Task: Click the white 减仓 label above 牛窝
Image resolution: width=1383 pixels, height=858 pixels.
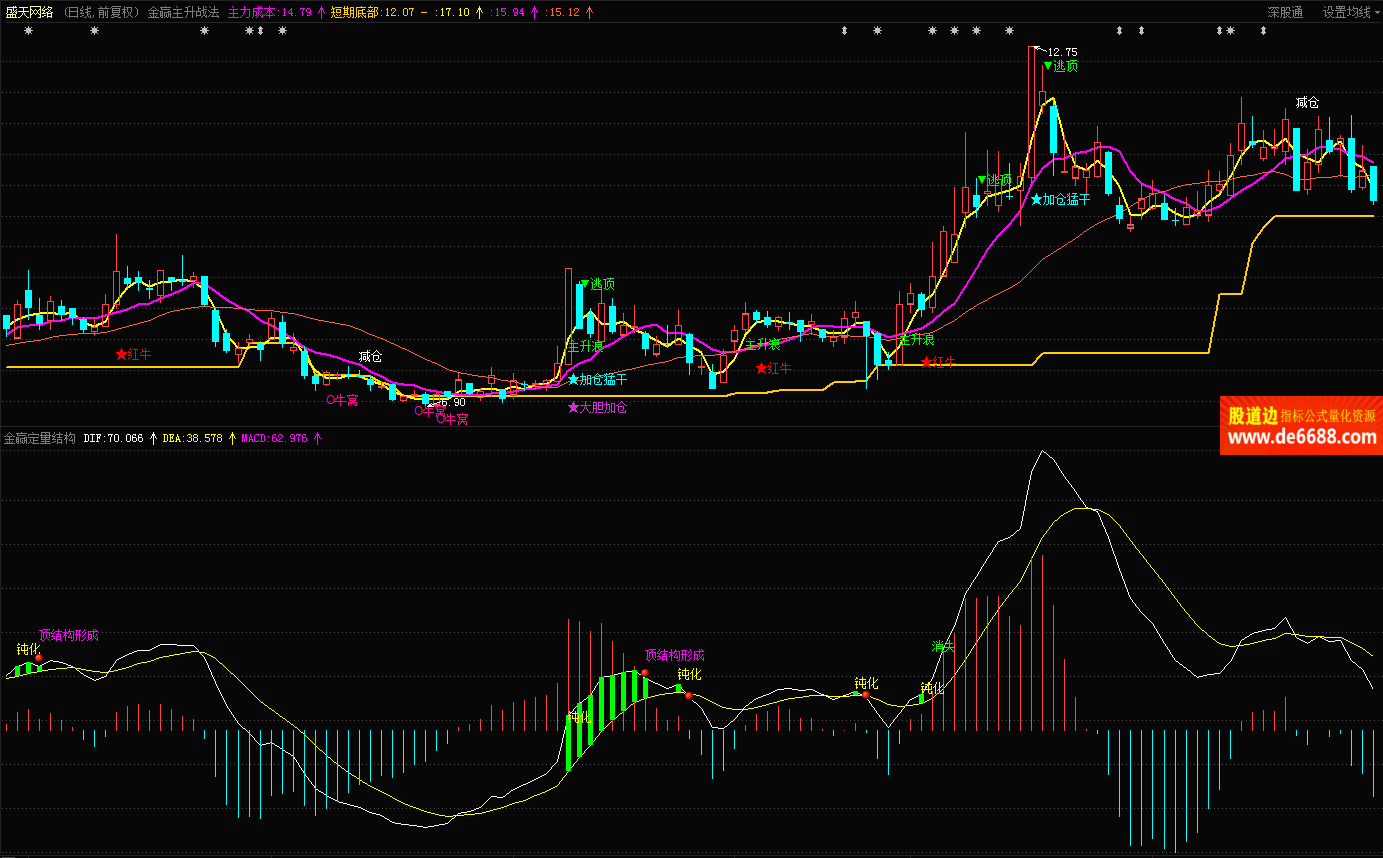Action: pyautogui.click(x=370, y=356)
